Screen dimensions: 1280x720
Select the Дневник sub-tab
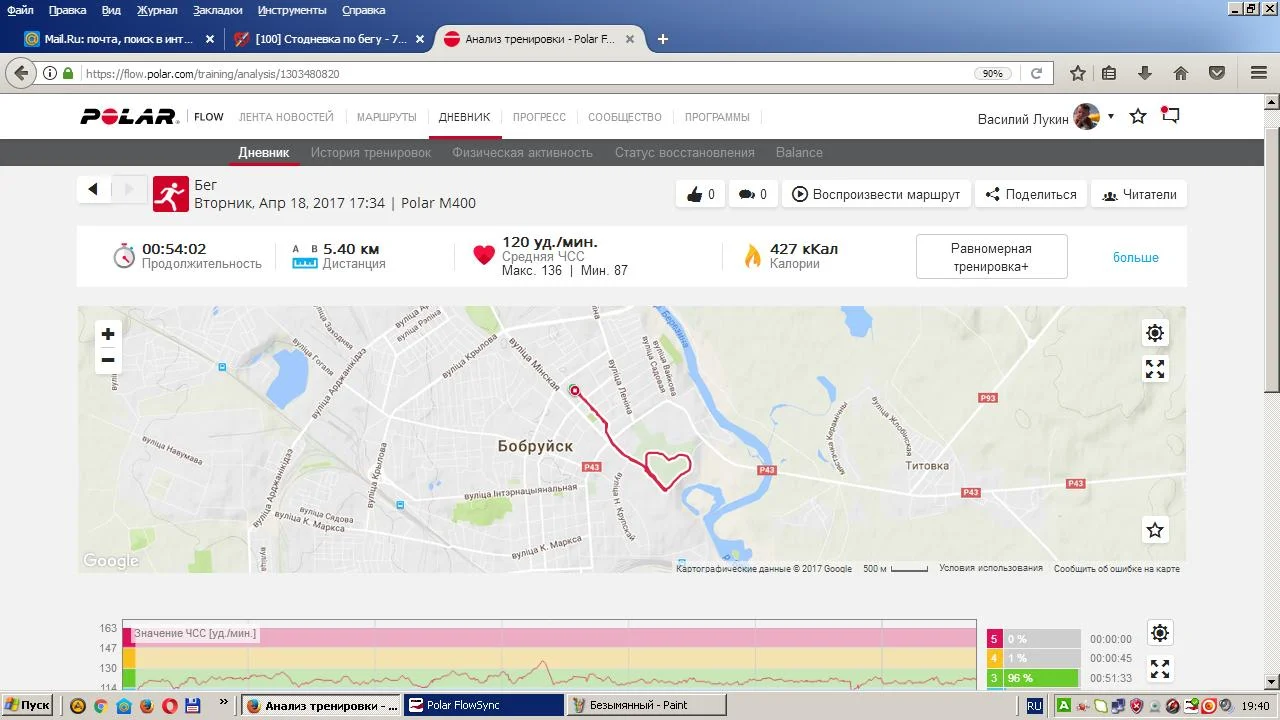(264, 153)
